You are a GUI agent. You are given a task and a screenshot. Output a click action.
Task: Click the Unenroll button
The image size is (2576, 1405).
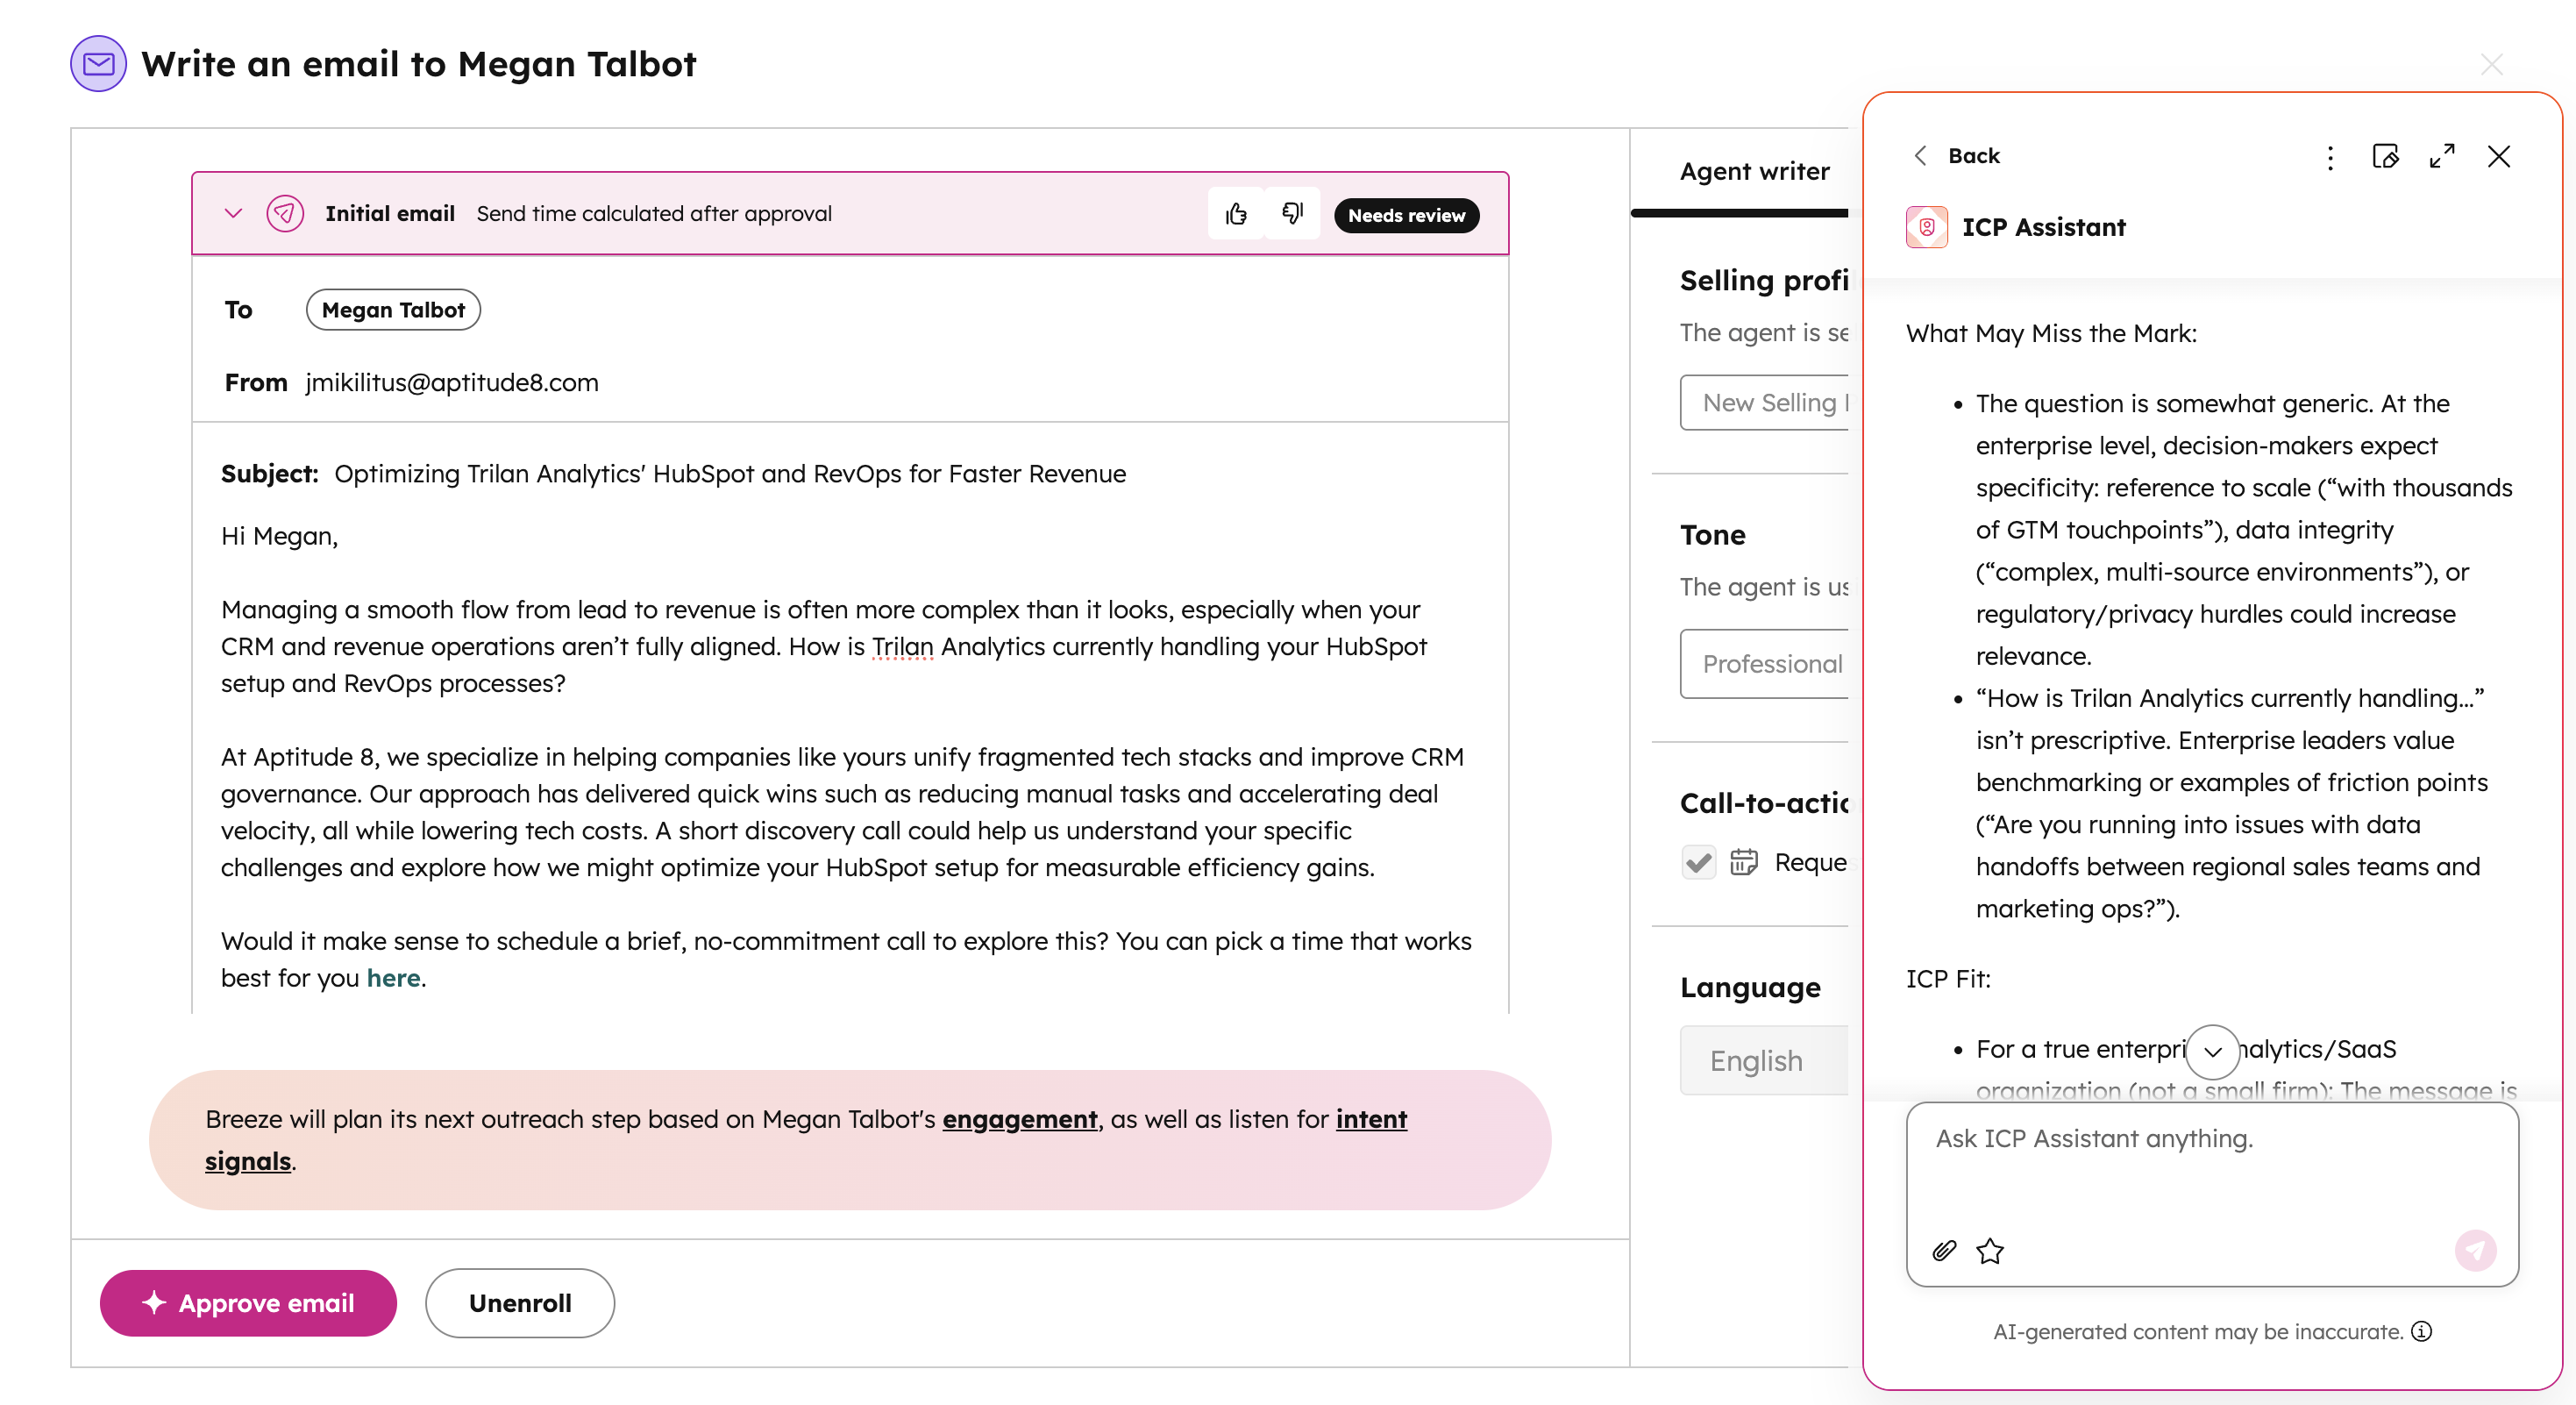pos(520,1303)
